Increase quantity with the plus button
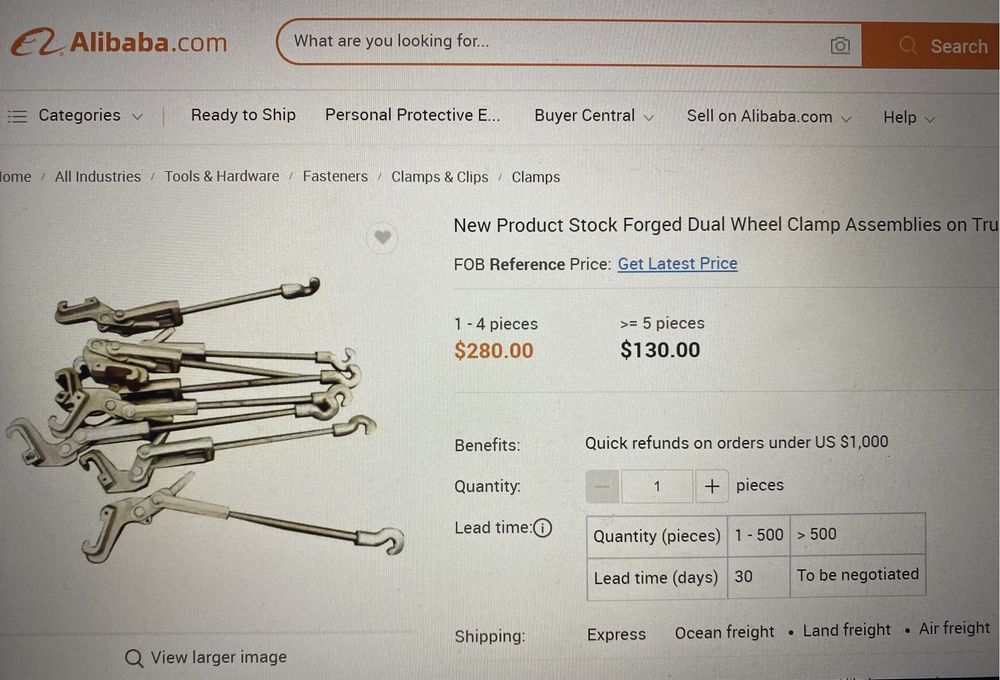Screen dimensions: 1000x680 (711, 486)
